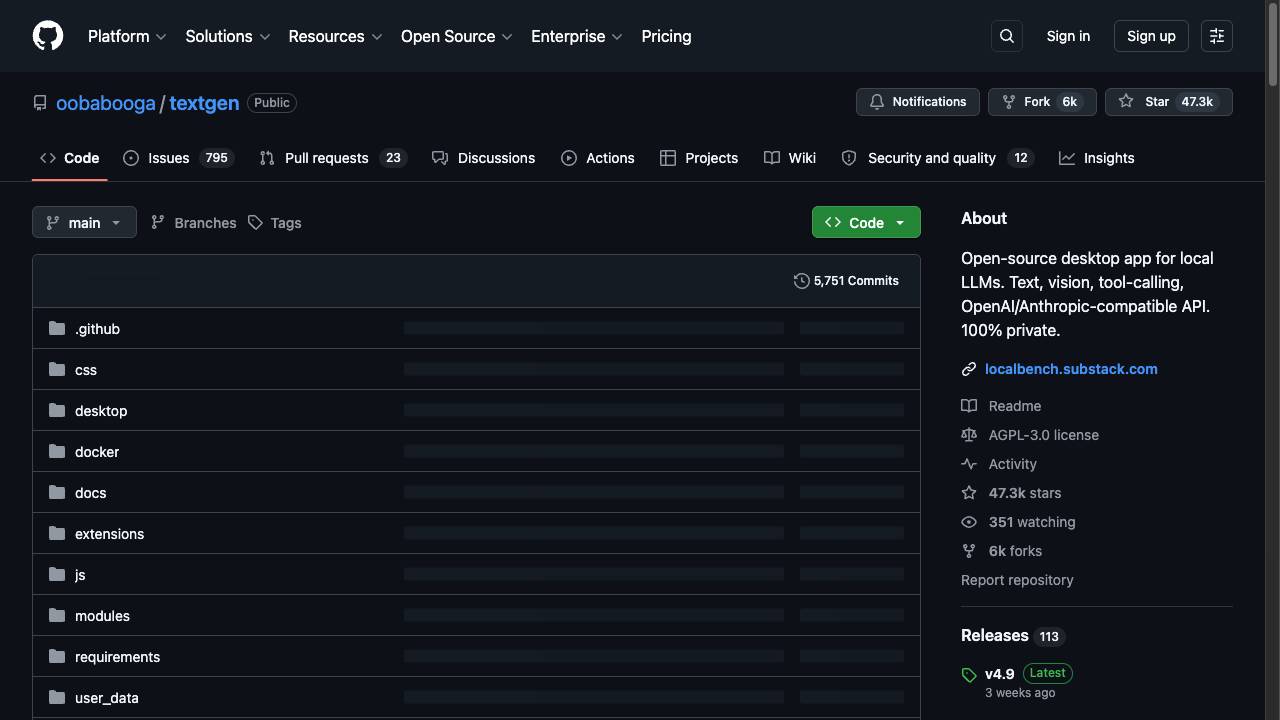Click the GitHub octocat logo
Screen dimensions: 1280x720
coord(48,36)
